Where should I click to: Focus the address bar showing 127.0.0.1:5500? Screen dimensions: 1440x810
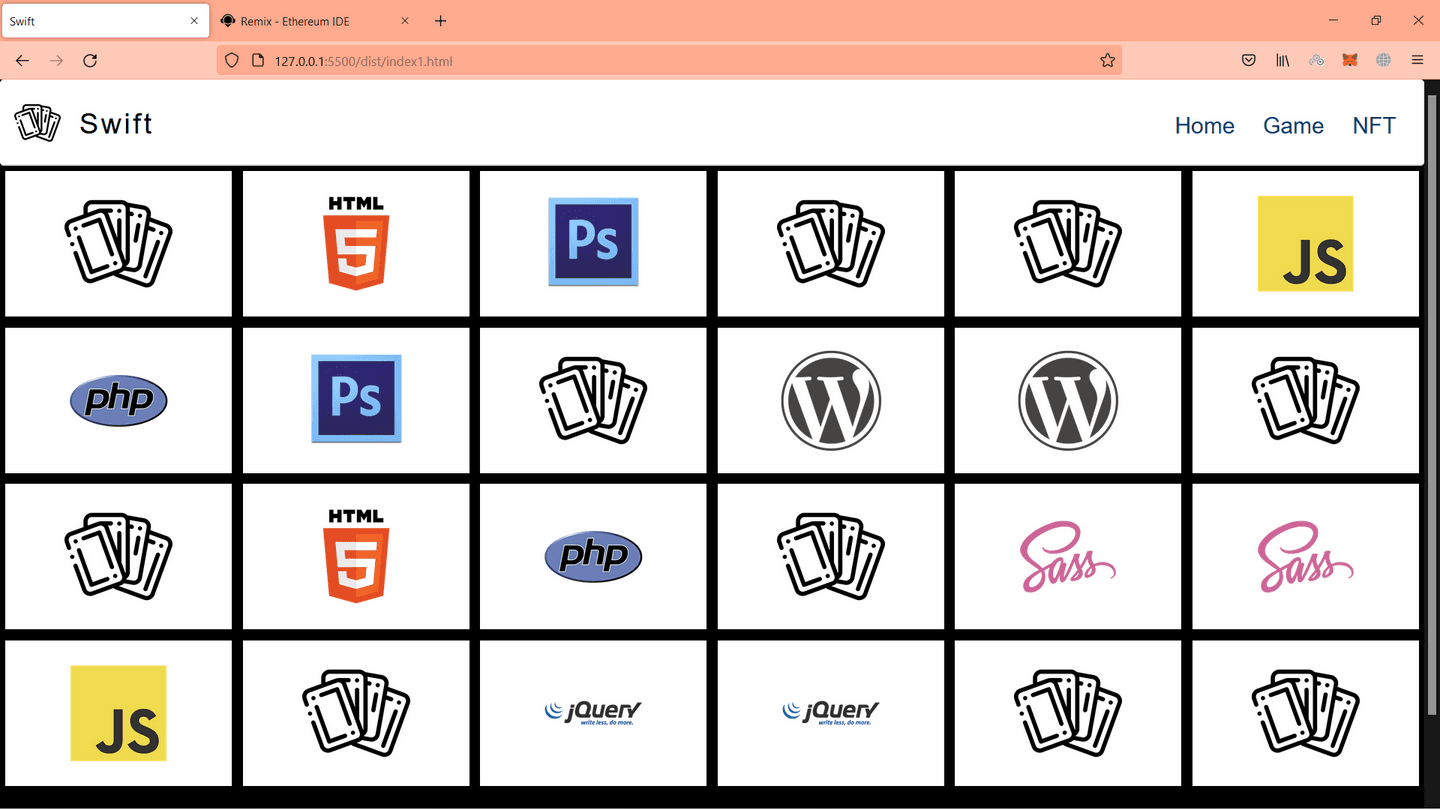669,61
